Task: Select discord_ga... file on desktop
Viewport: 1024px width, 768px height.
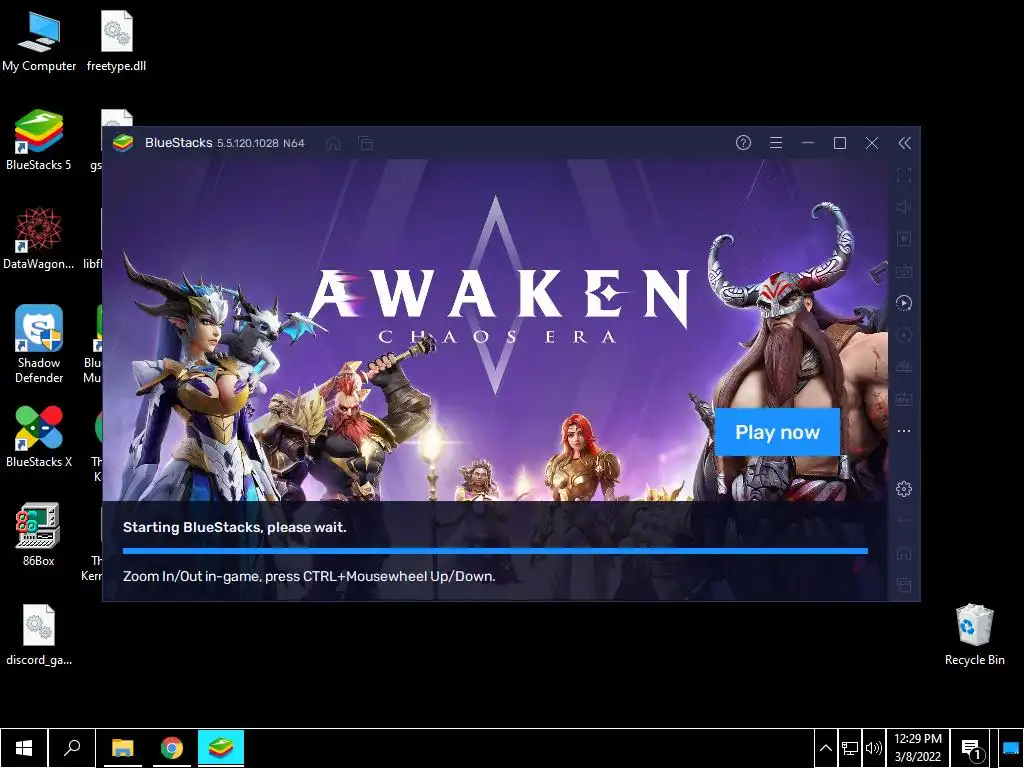Action: point(39,635)
